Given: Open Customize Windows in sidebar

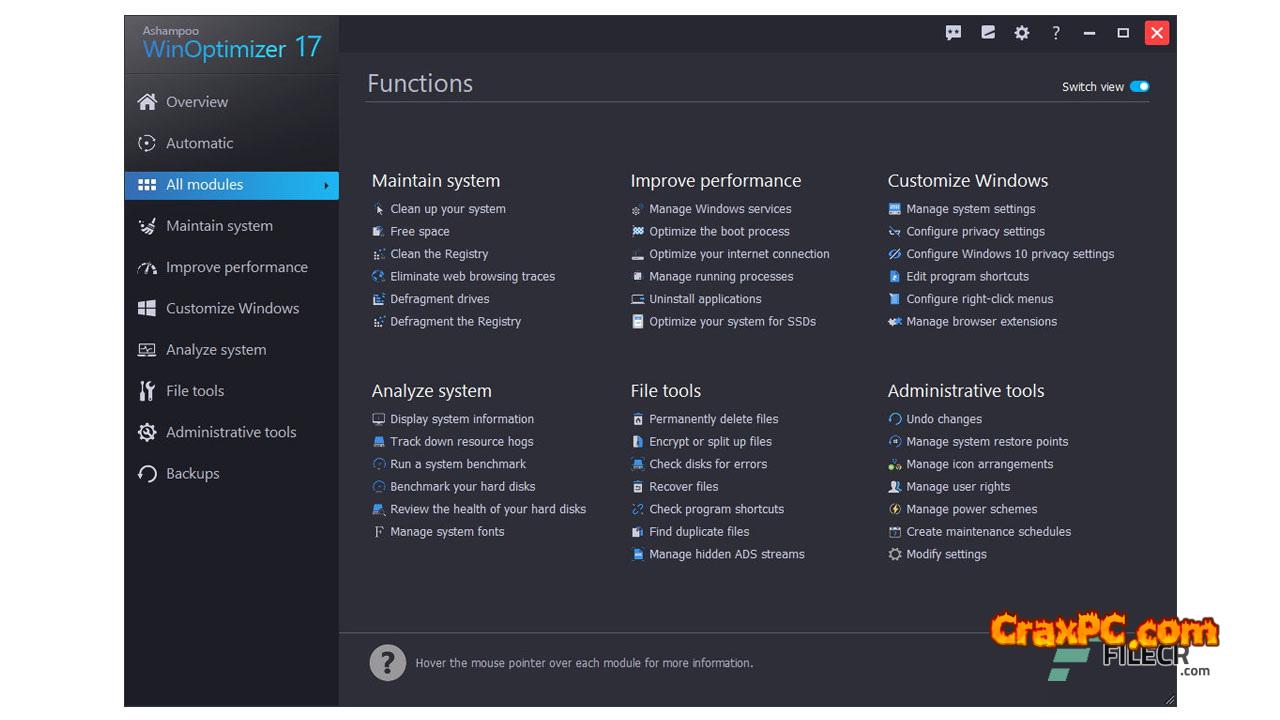Looking at the screenshot, I should [232, 308].
